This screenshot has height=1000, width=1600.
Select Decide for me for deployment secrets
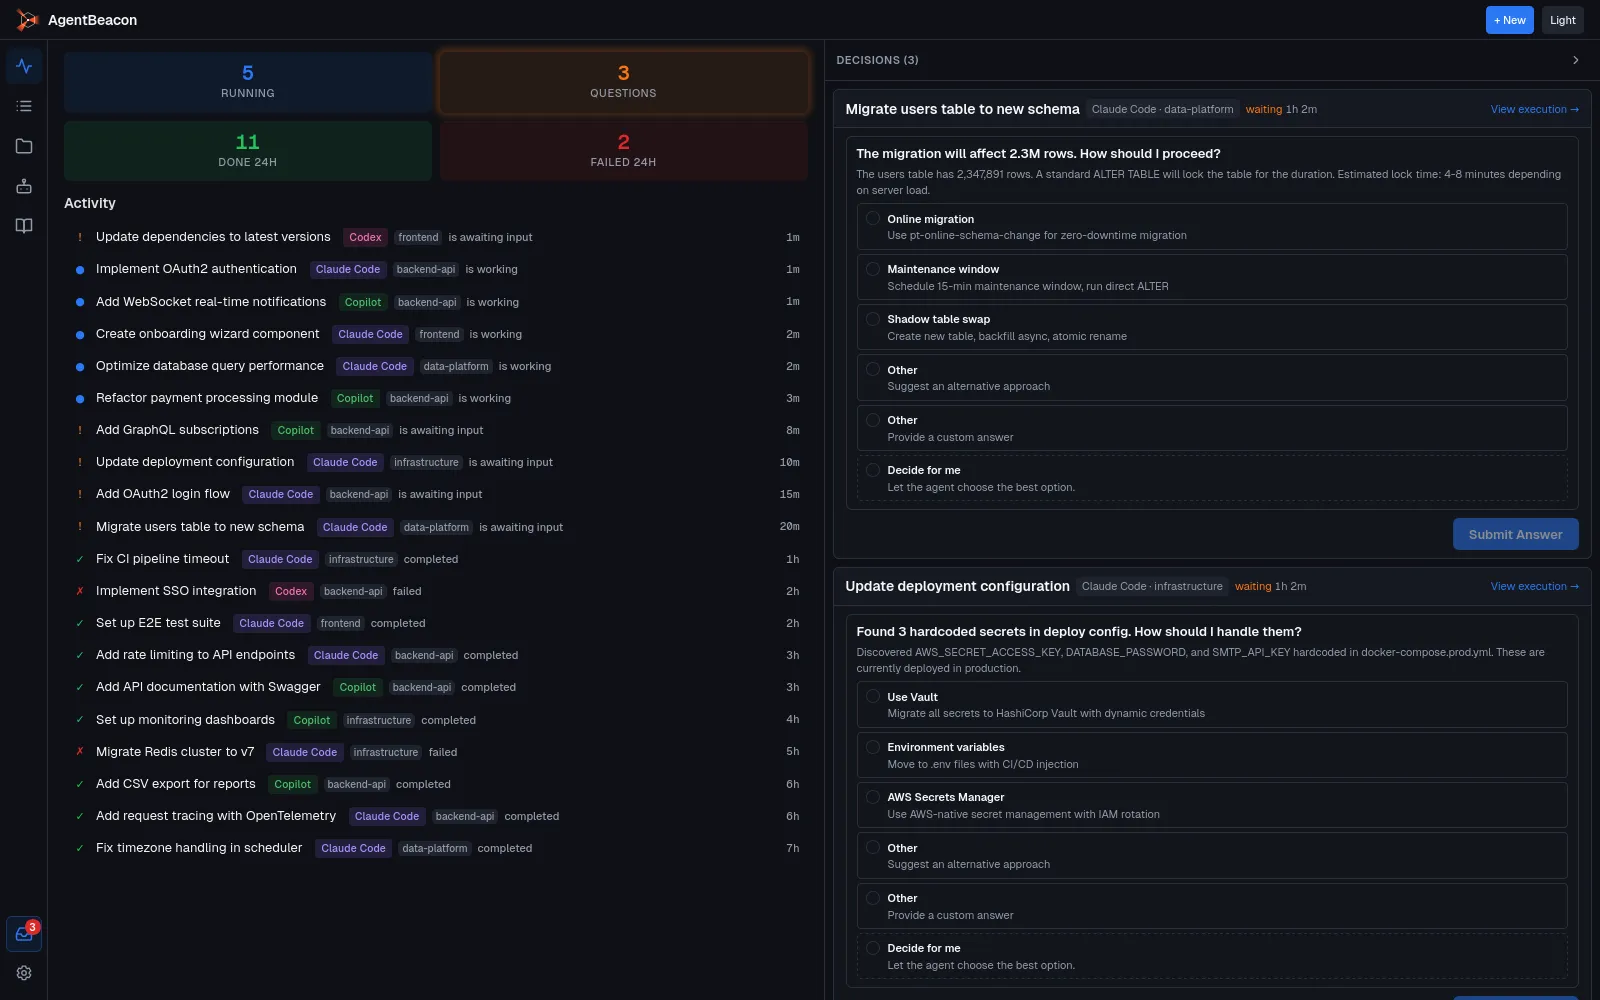point(1211,956)
